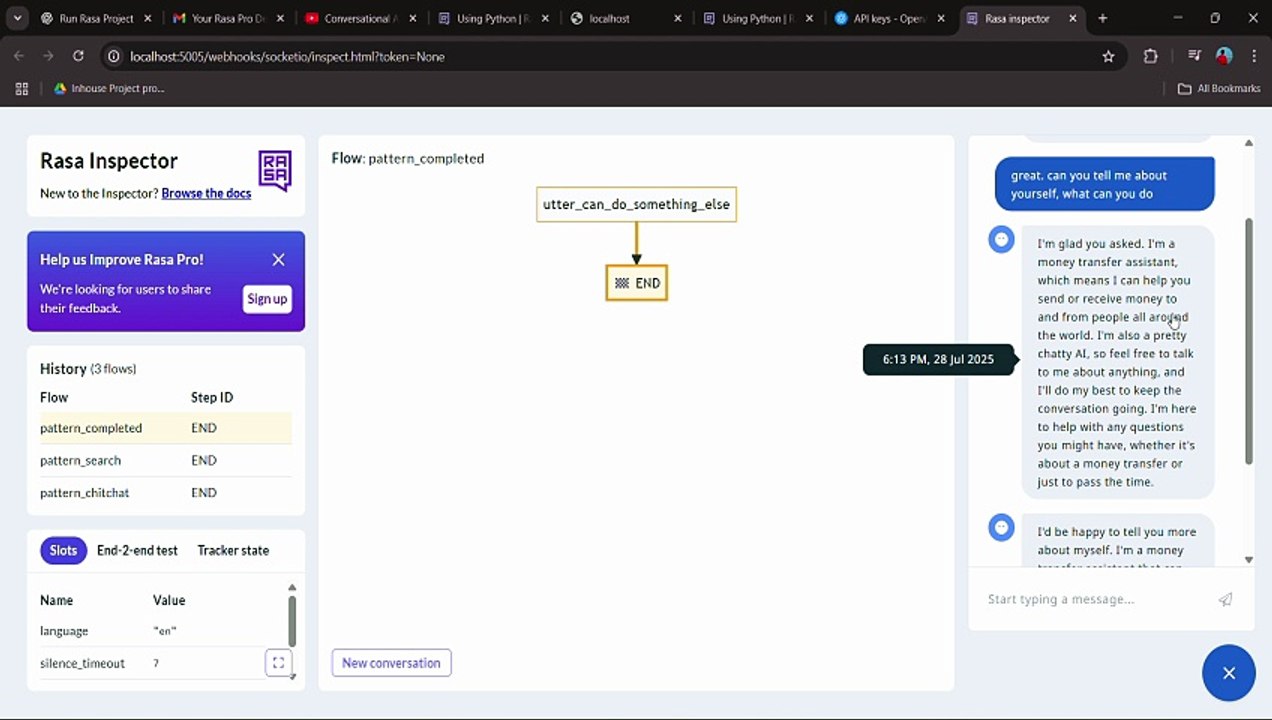Click the slots list scroll-up arrow
Image resolution: width=1272 pixels, height=720 pixels.
click(292, 588)
